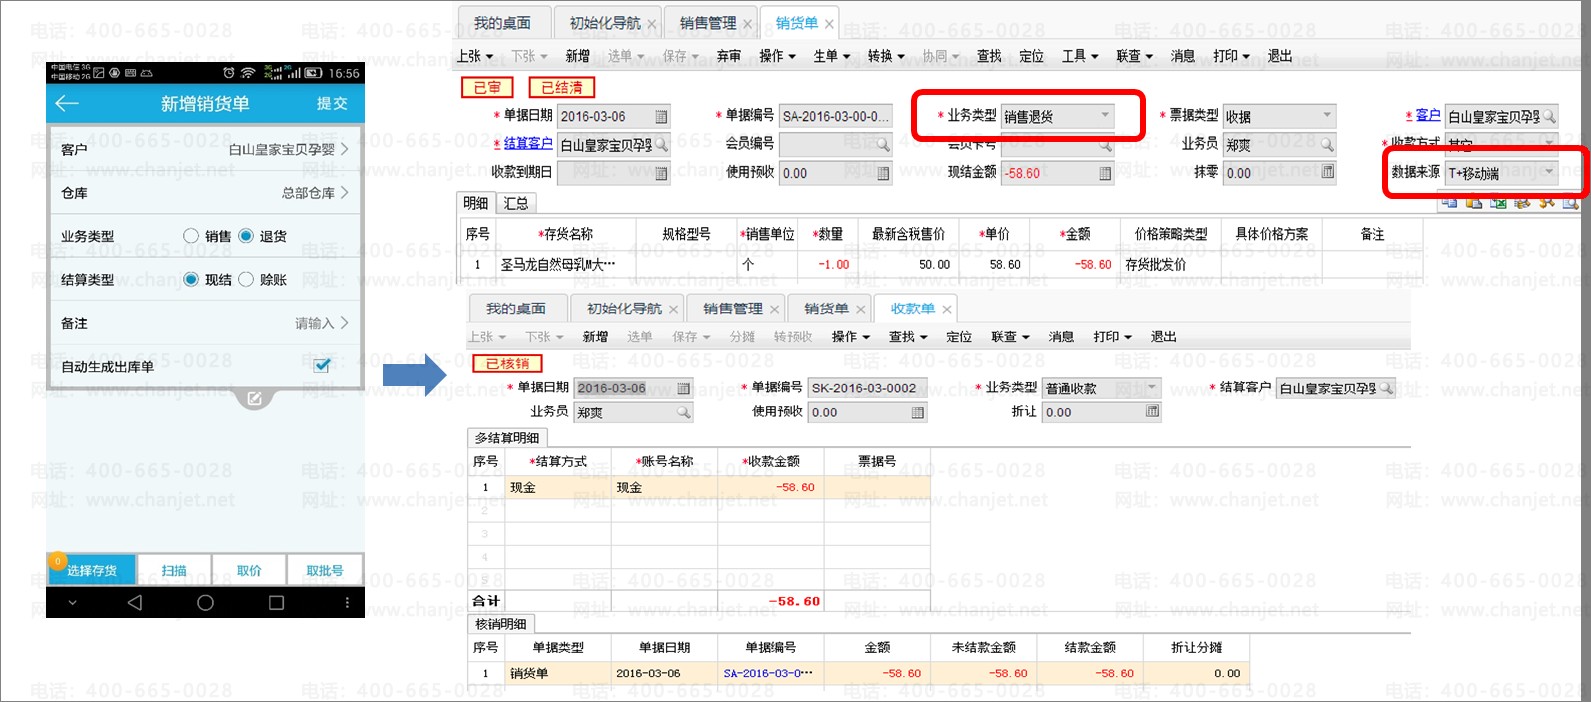1591x702 pixels.
Task: Click the receipt 单据编号 SK-2016-03-0002 field
Action: click(x=866, y=388)
